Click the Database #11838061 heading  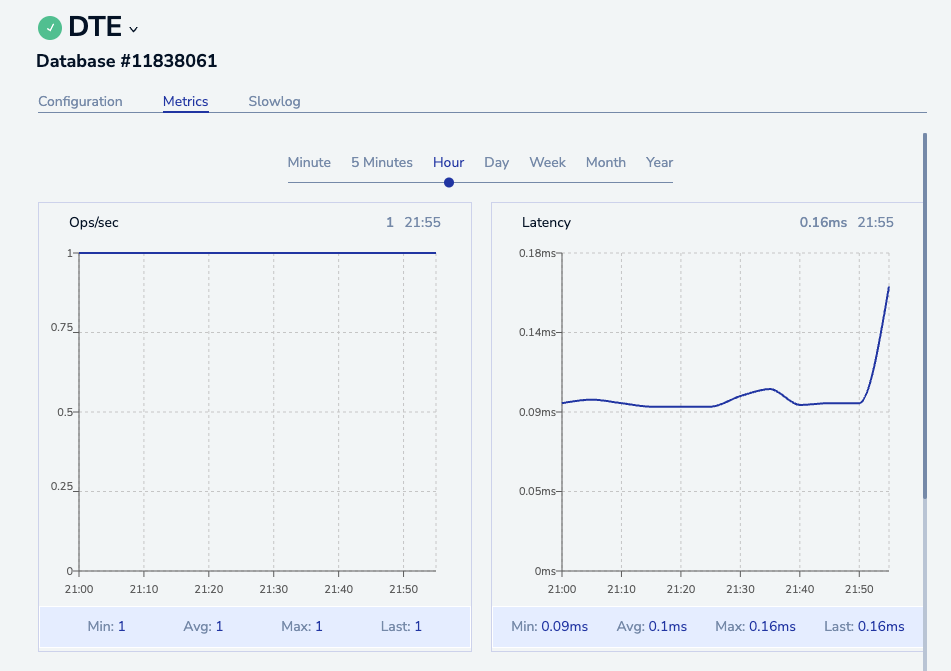pyautogui.click(x=127, y=61)
